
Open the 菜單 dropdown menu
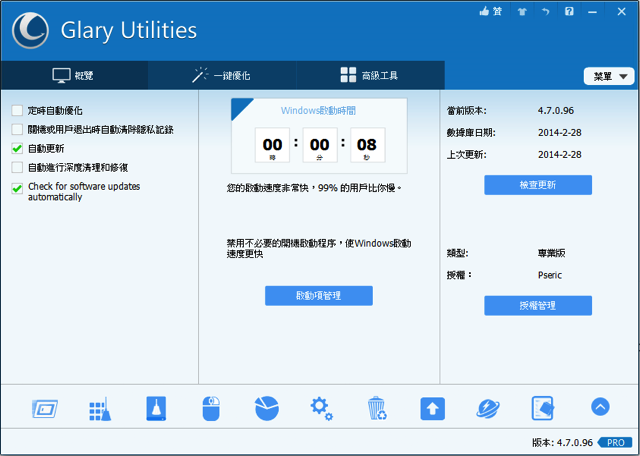click(x=609, y=76)
